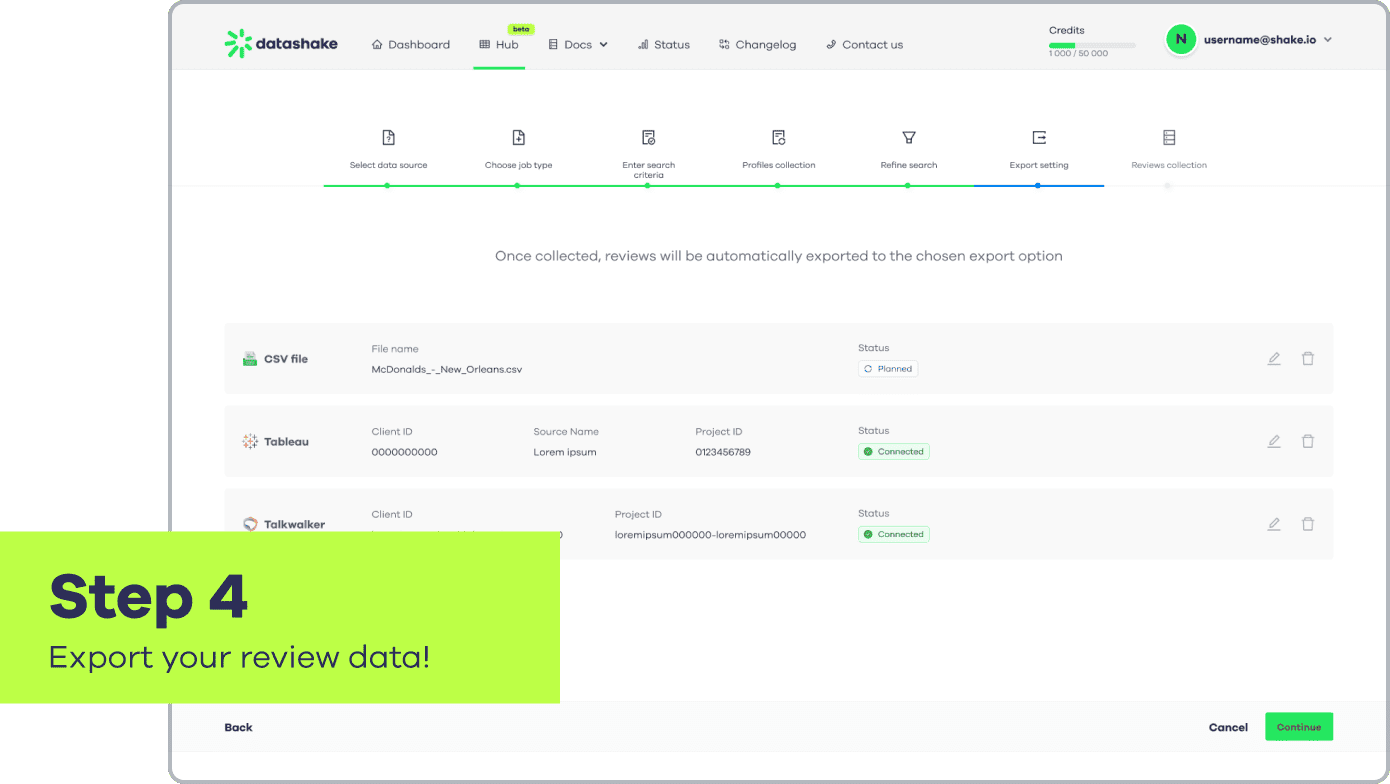Image resolution: width=1390 pixels, height=784 pixels.
Task: Switch to the Dashboard tab
Action: coord(410,44)
